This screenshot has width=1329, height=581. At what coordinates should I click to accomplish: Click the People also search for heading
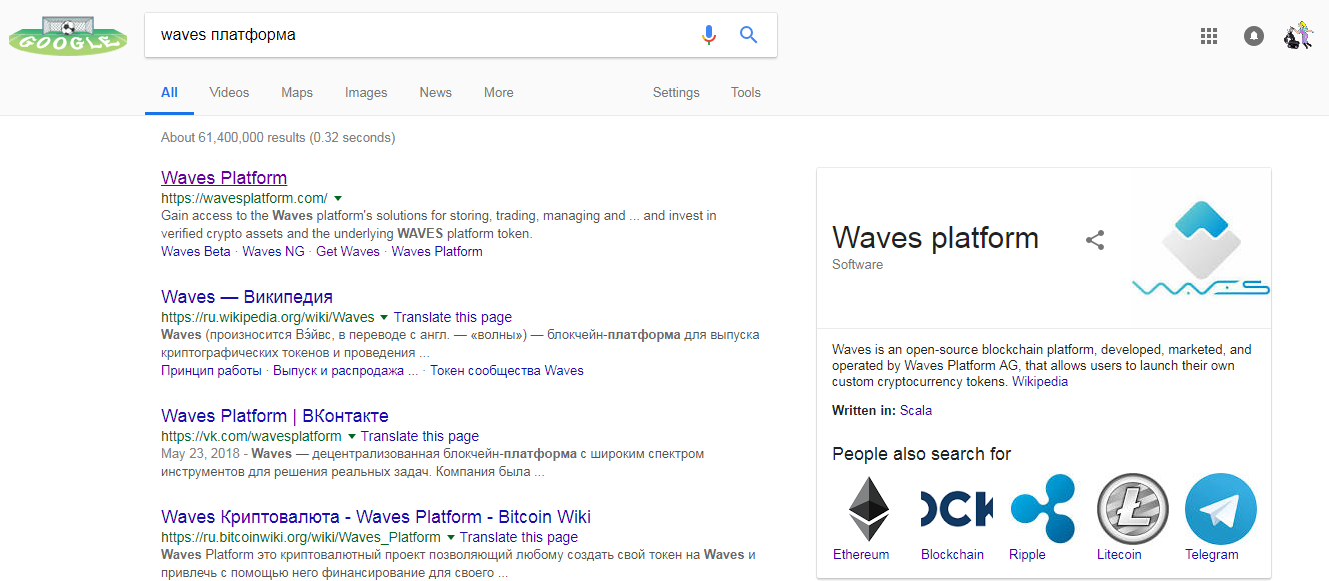click(921, 454)
